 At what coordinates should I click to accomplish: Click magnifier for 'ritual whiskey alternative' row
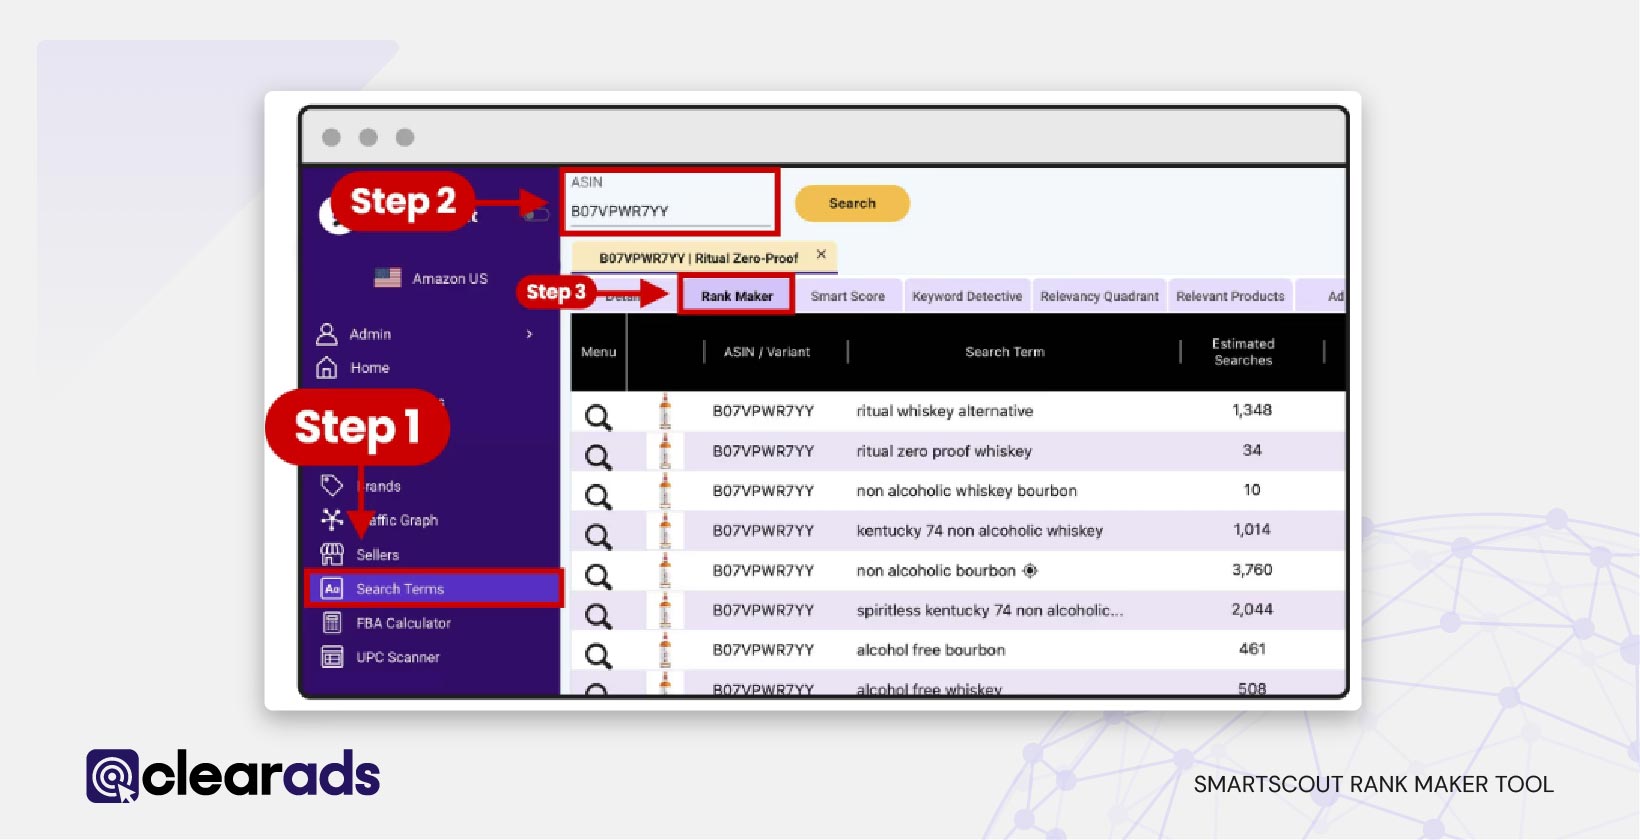[598, 417]
